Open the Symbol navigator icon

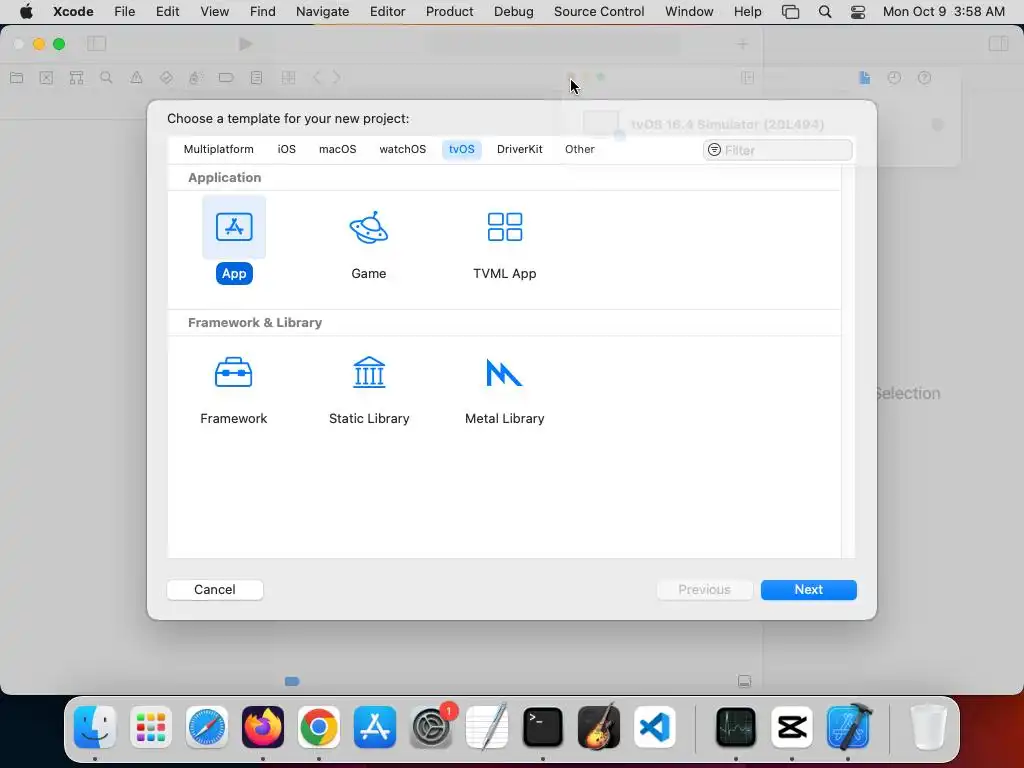point(76,78)
